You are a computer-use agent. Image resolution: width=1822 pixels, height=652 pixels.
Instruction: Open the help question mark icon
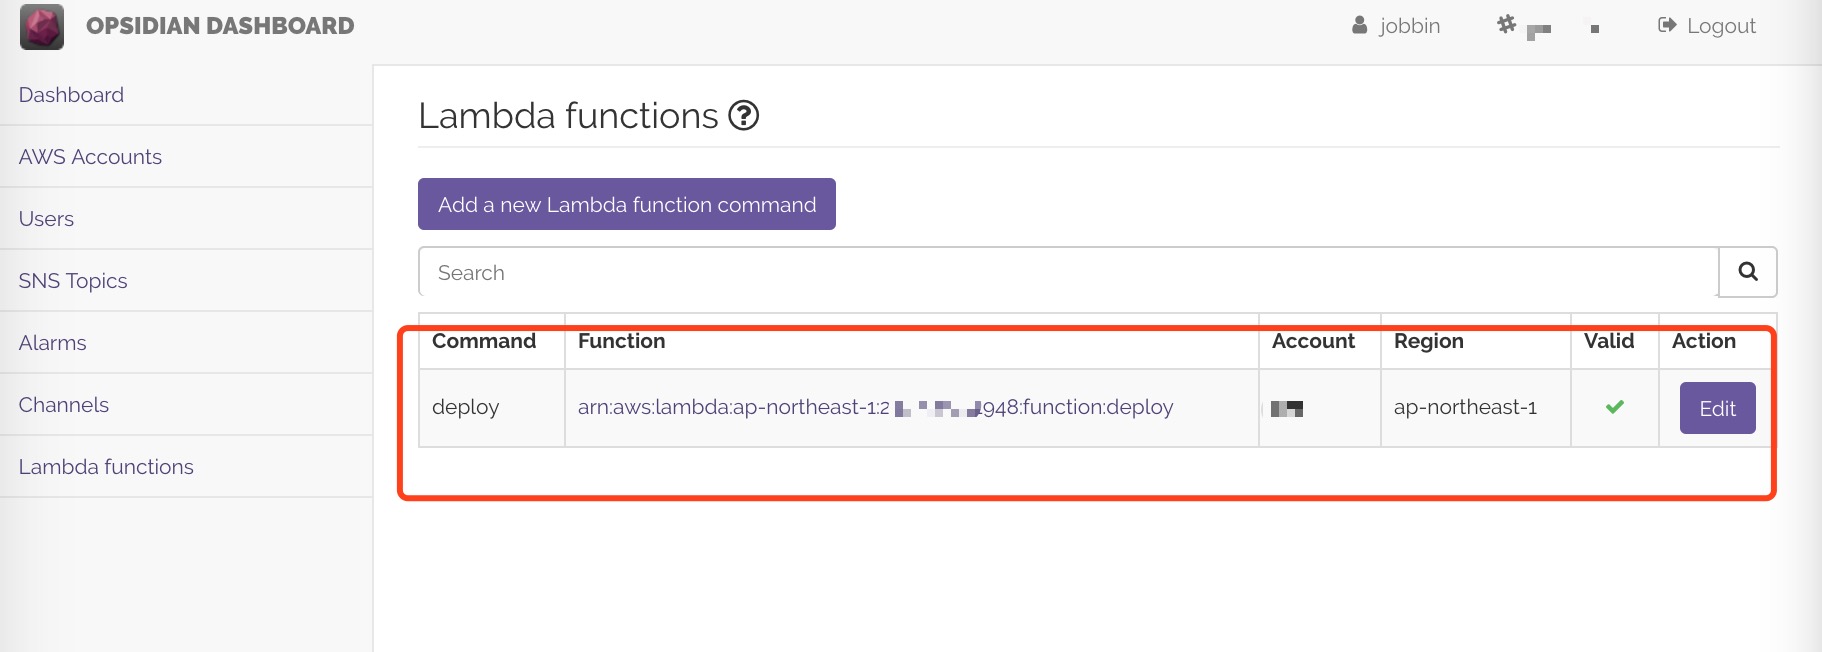(744, 116)
